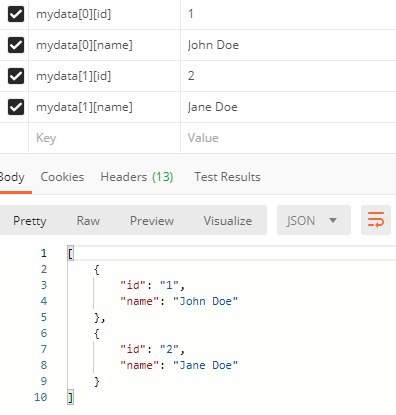Switch to Visualize view mode
This screenshot has height=415, width=396.
point(228,221)
